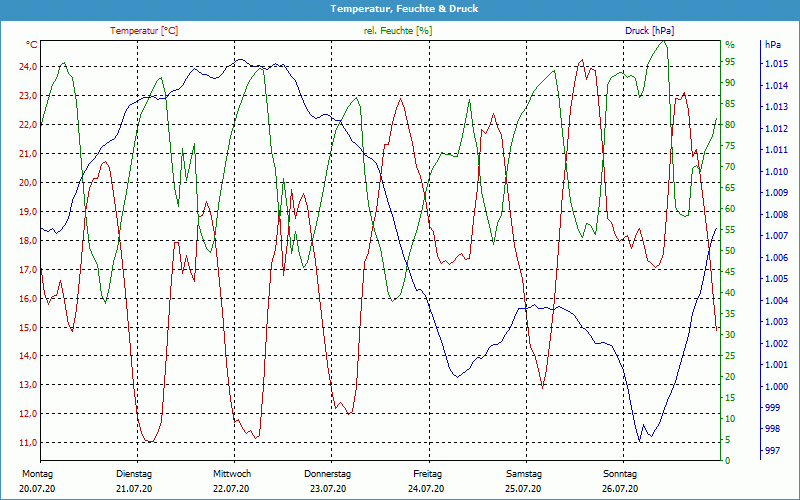The height and width of the screenshot is (500, 800).
Task: Click the 'hPa' pressure axis unit label
Action: [x=772, y=45]
